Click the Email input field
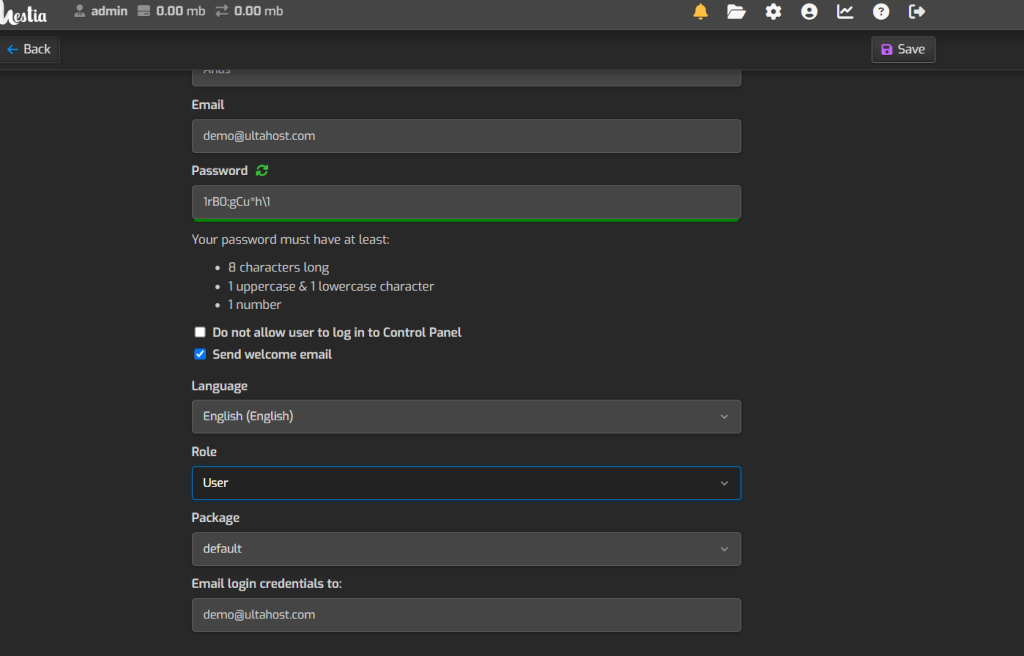 click(x=466, y=136)
